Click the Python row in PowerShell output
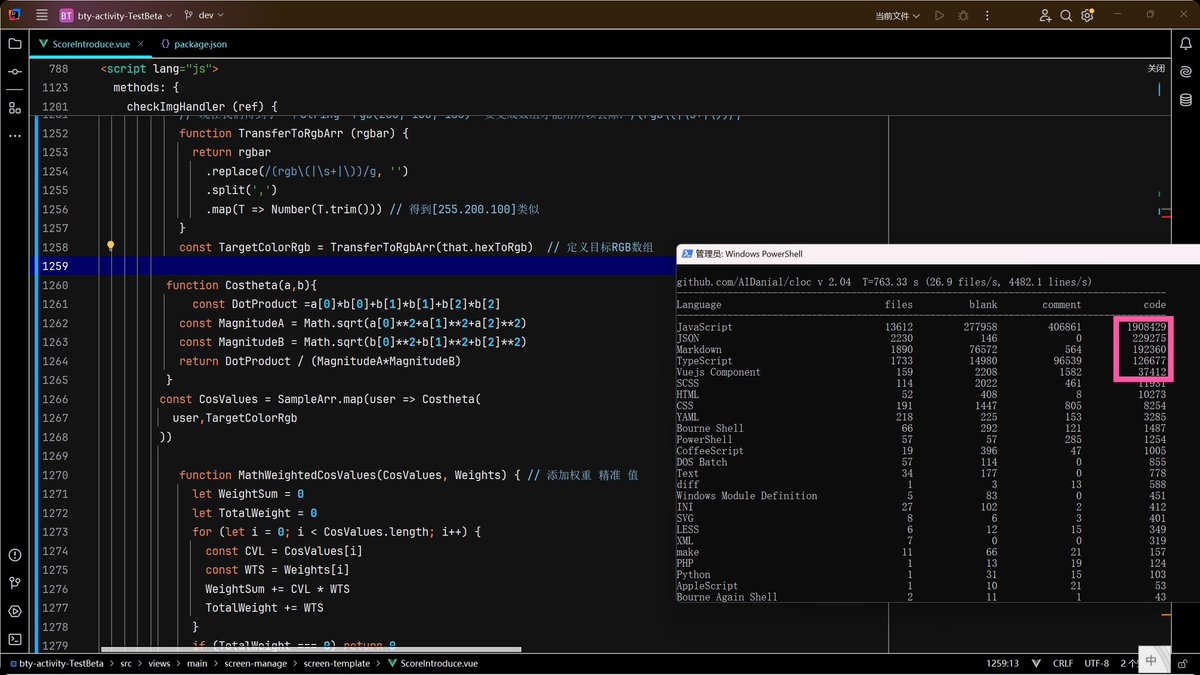 [x=921, y=575]
